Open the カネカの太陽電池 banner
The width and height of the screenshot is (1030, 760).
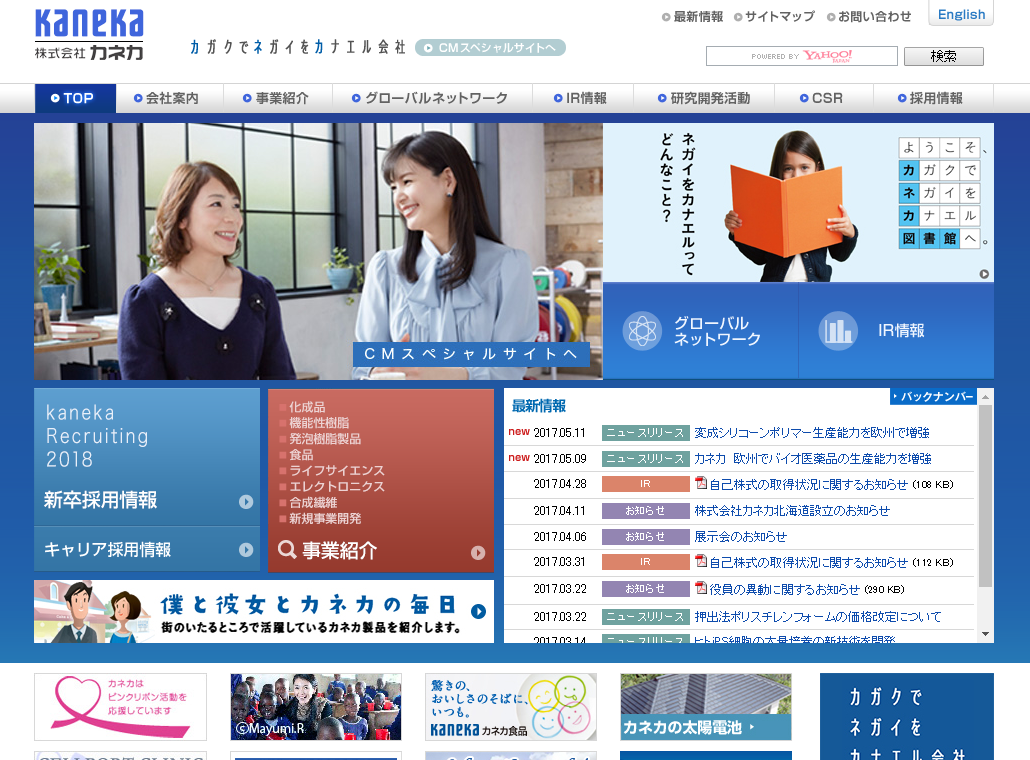click(x=706, y=707)
